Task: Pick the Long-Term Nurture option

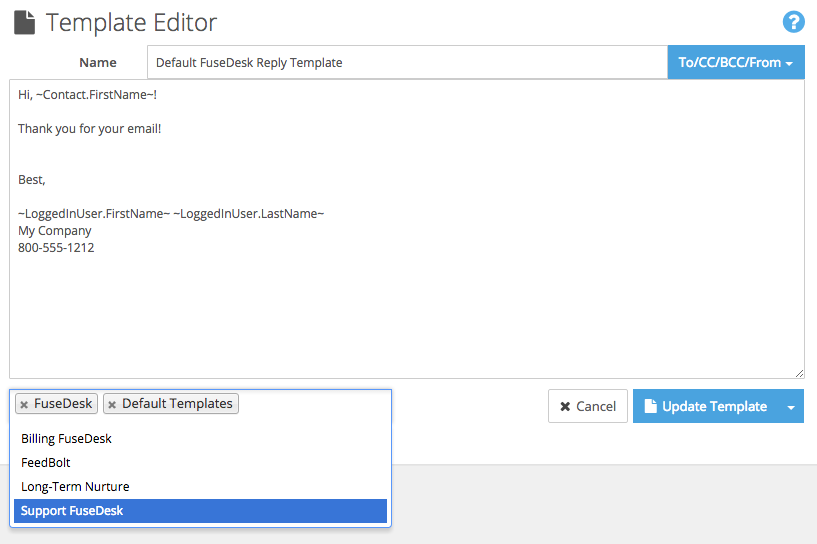Action: point(75,487)
